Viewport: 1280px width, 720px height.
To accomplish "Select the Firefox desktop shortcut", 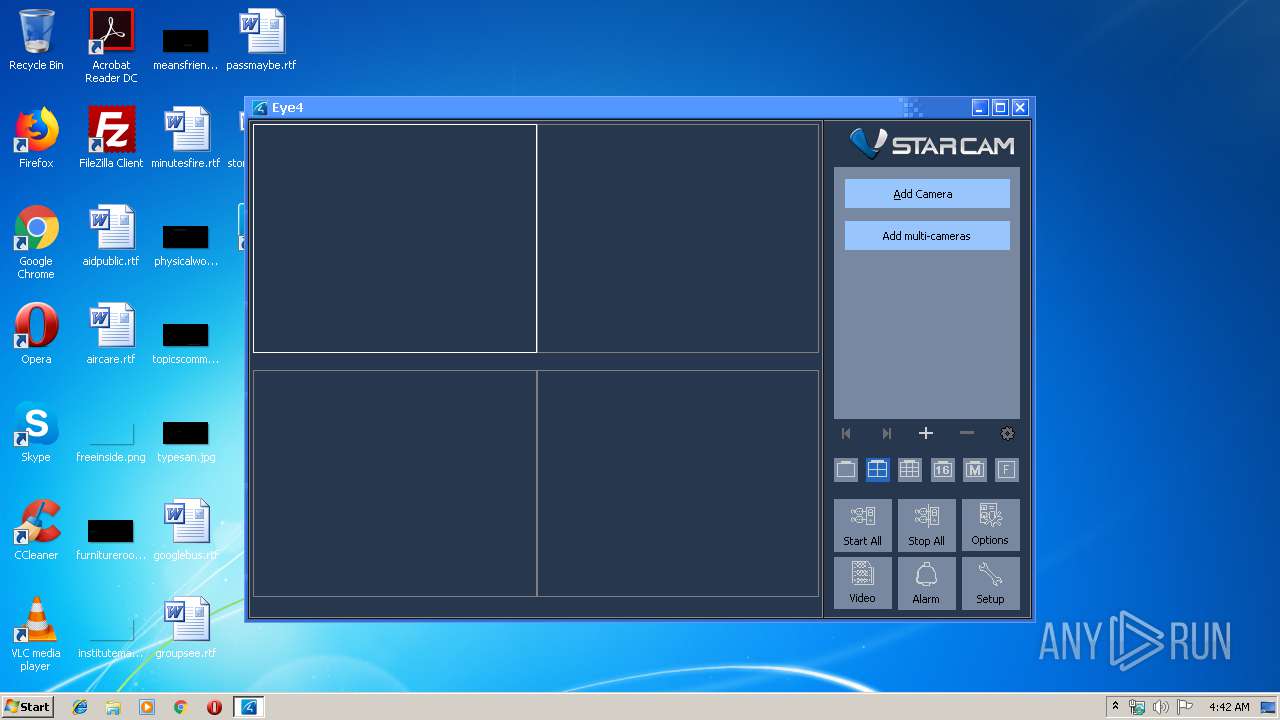I will tap(36, 138).
